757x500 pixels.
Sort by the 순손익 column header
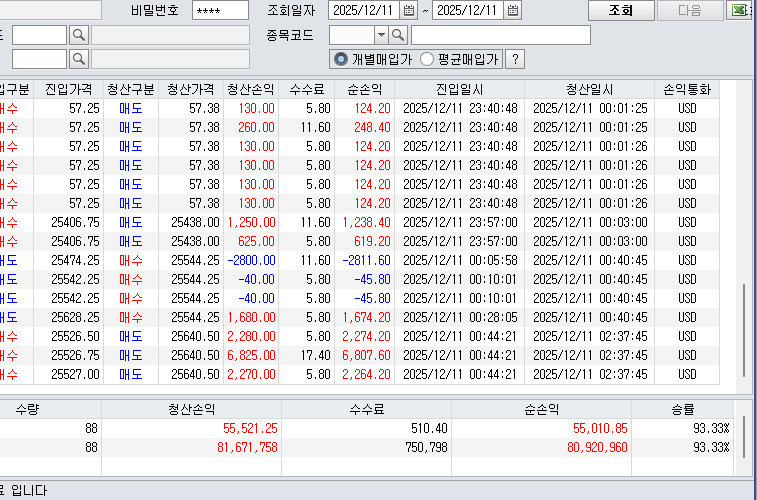point(364,89)
